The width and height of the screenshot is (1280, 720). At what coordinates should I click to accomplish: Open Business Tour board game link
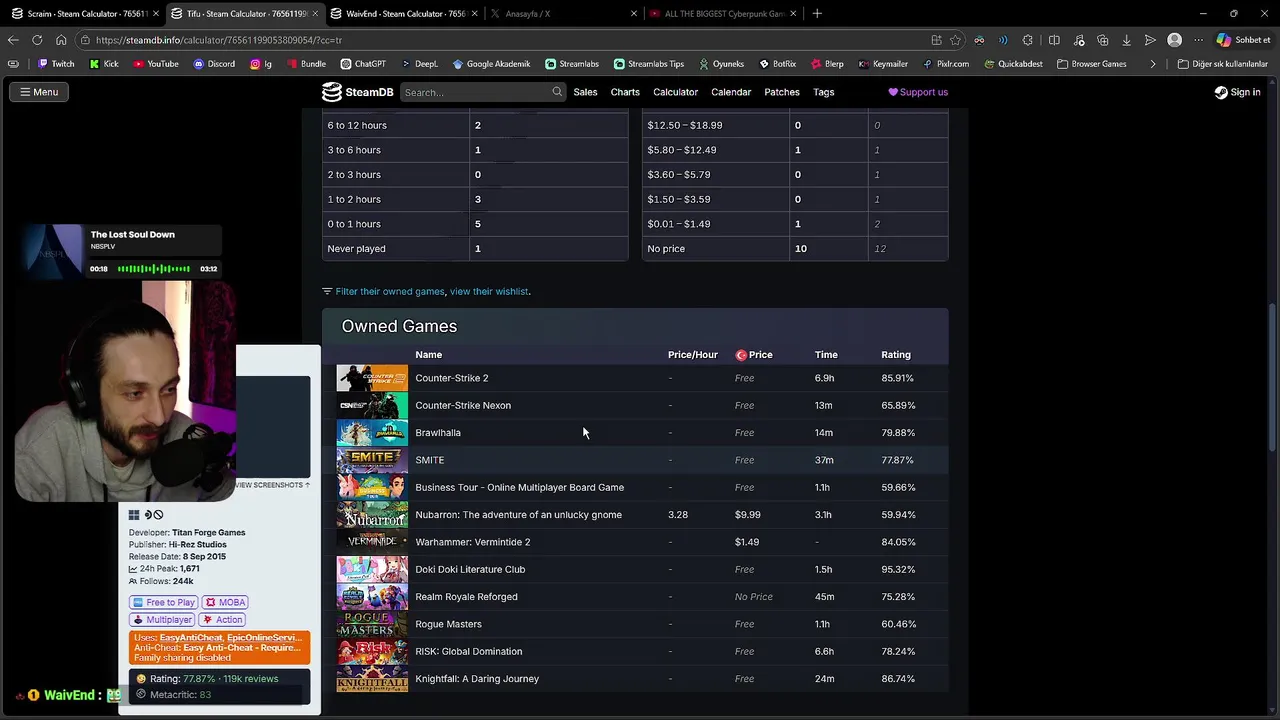(x=520, y=487)
